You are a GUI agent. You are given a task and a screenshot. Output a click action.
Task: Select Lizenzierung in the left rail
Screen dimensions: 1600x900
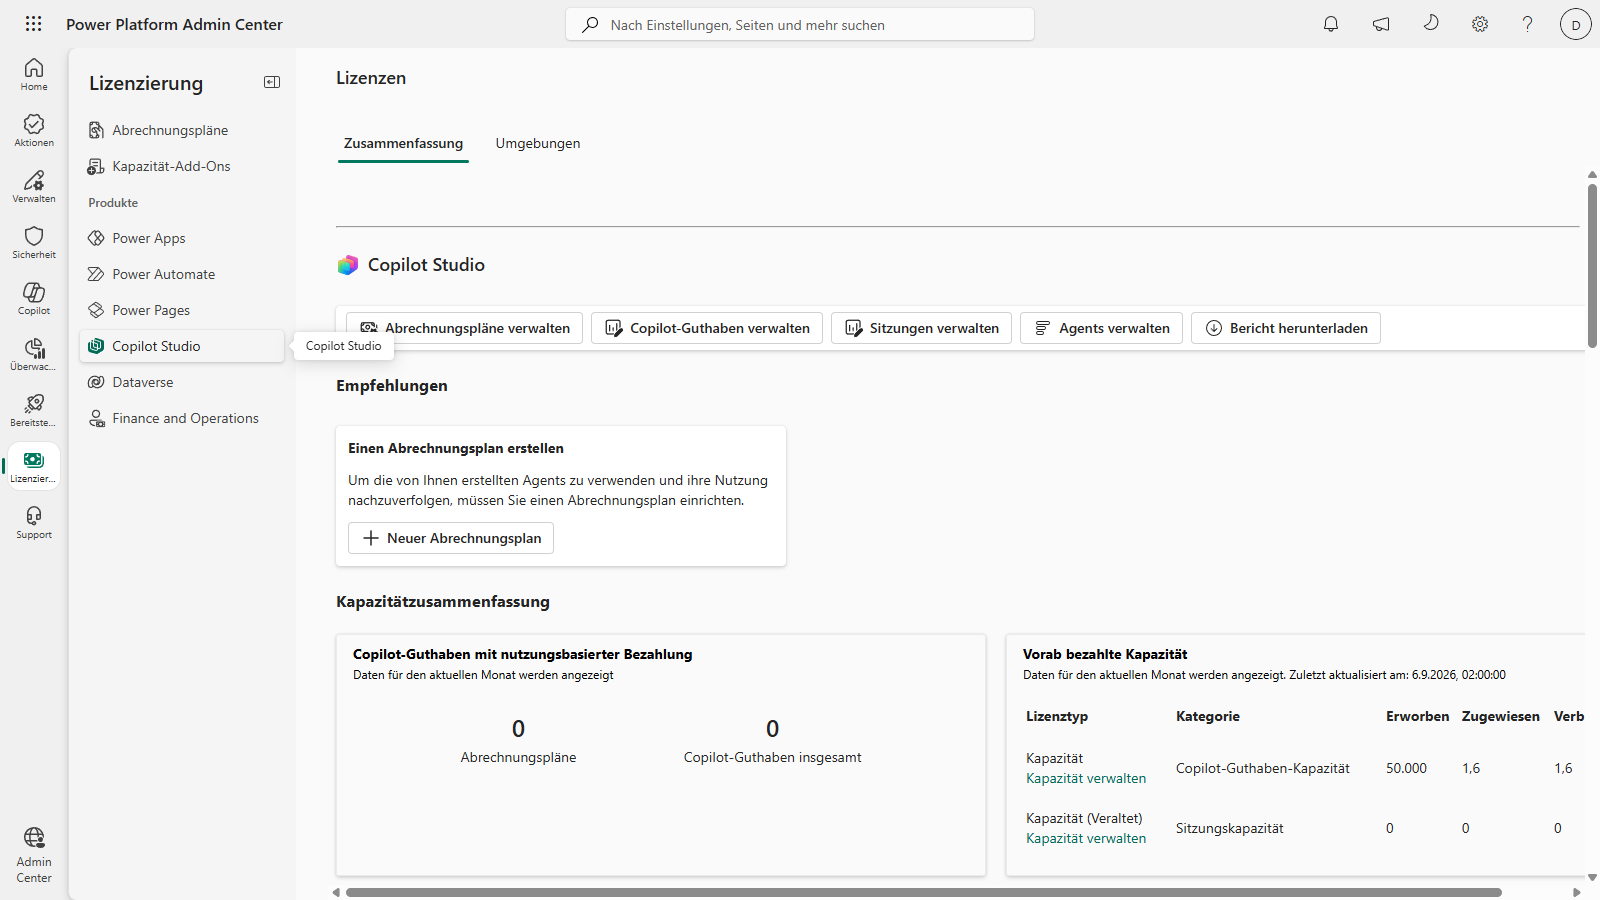[x=34, y=466]
